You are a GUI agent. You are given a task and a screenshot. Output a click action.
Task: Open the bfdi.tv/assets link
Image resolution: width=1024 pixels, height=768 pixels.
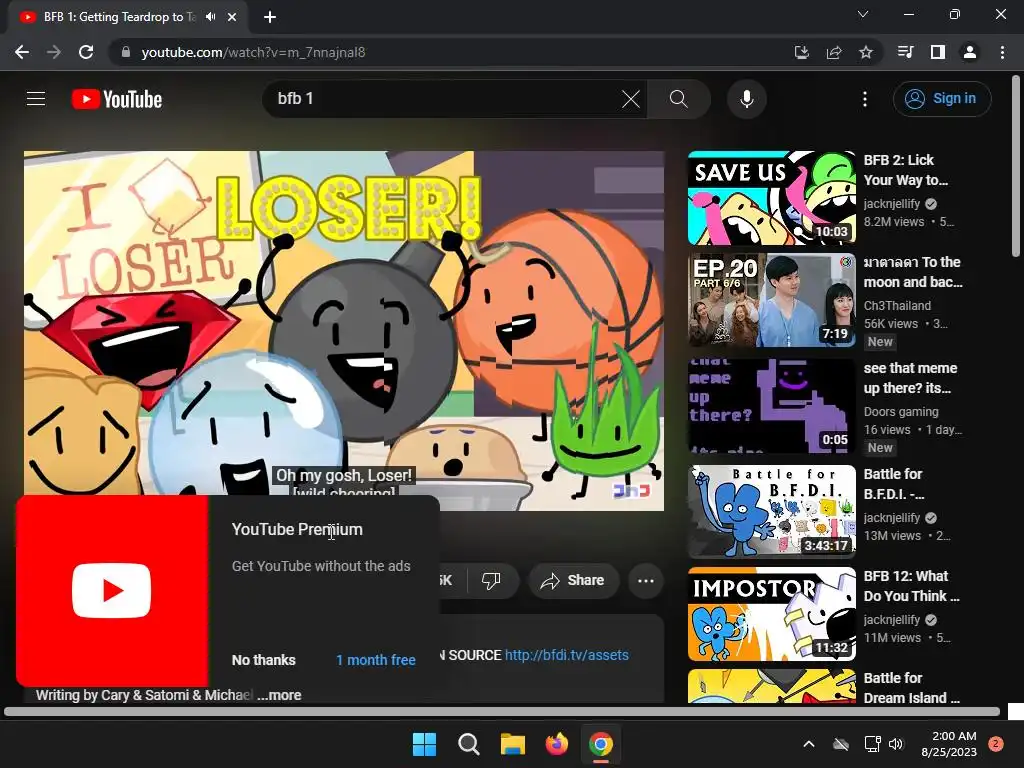point(567,655)
